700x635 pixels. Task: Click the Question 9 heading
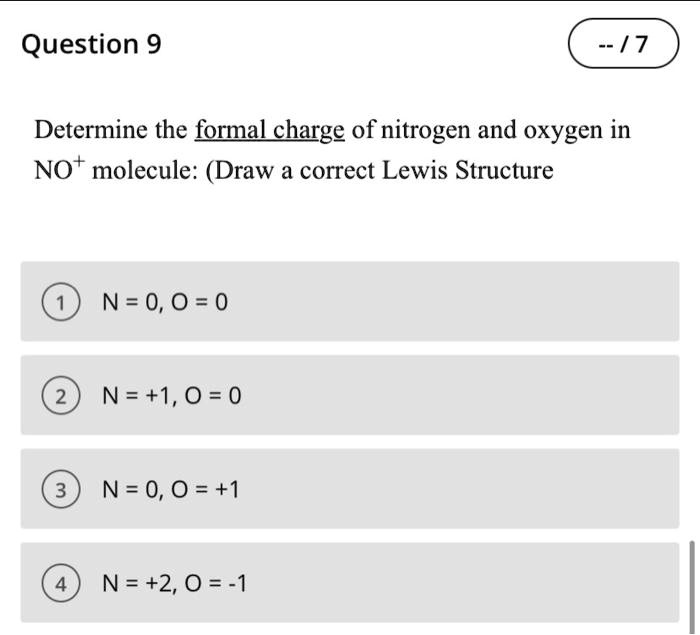(x=91, y=44)
